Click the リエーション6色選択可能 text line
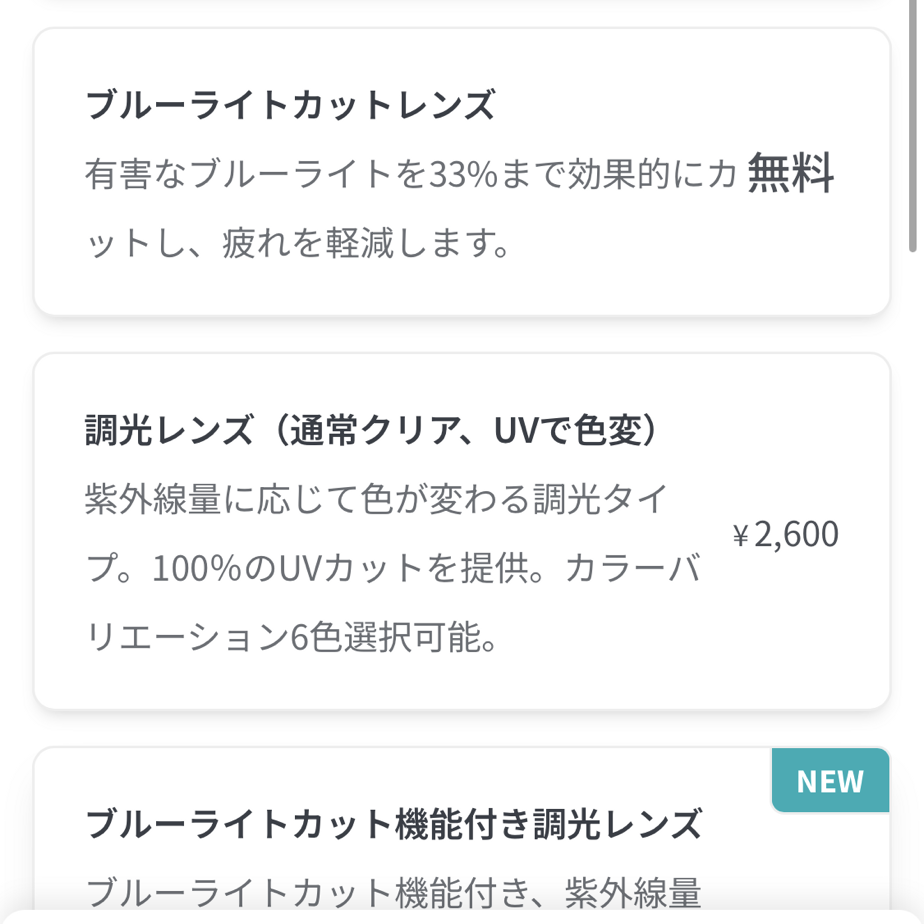The width and height of the screenshot is (924, 924). click(292, 637)
